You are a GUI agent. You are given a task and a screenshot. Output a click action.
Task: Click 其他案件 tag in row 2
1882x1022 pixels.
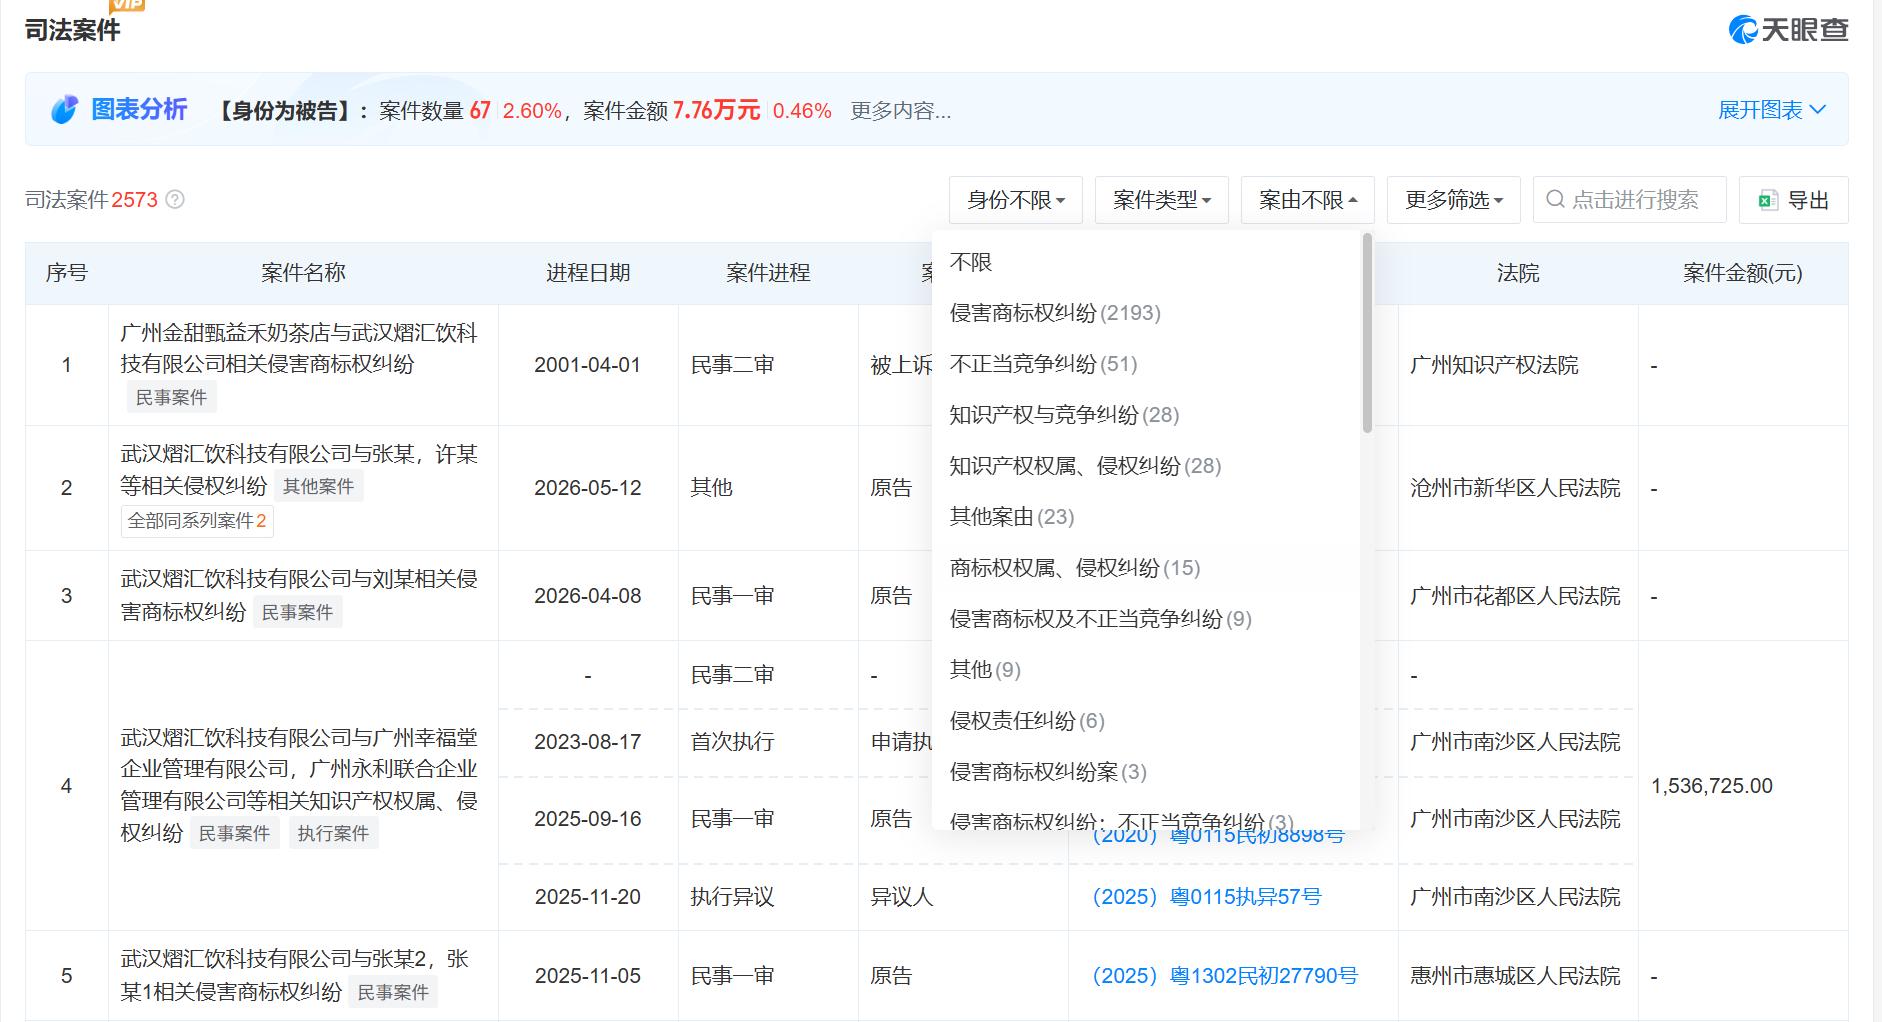[318, 487]
